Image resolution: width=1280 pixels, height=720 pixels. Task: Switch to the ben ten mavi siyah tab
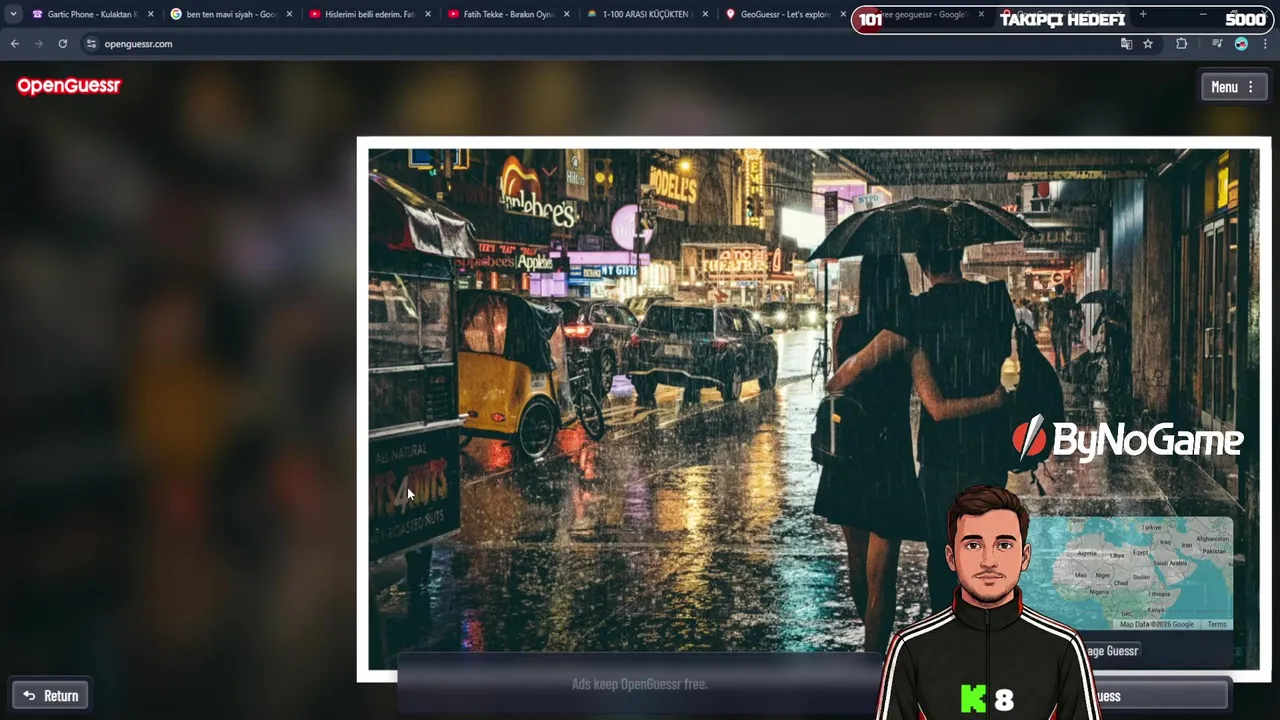(229, 15)
